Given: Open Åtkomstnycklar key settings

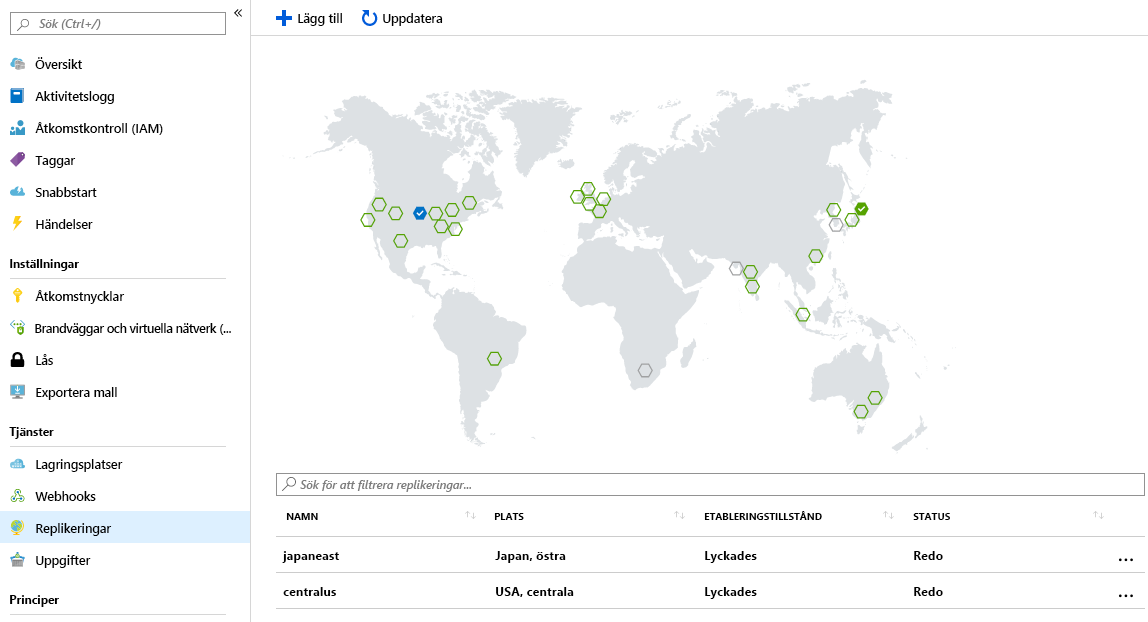Looking at the screenshot, I should [x=79, y=296].
